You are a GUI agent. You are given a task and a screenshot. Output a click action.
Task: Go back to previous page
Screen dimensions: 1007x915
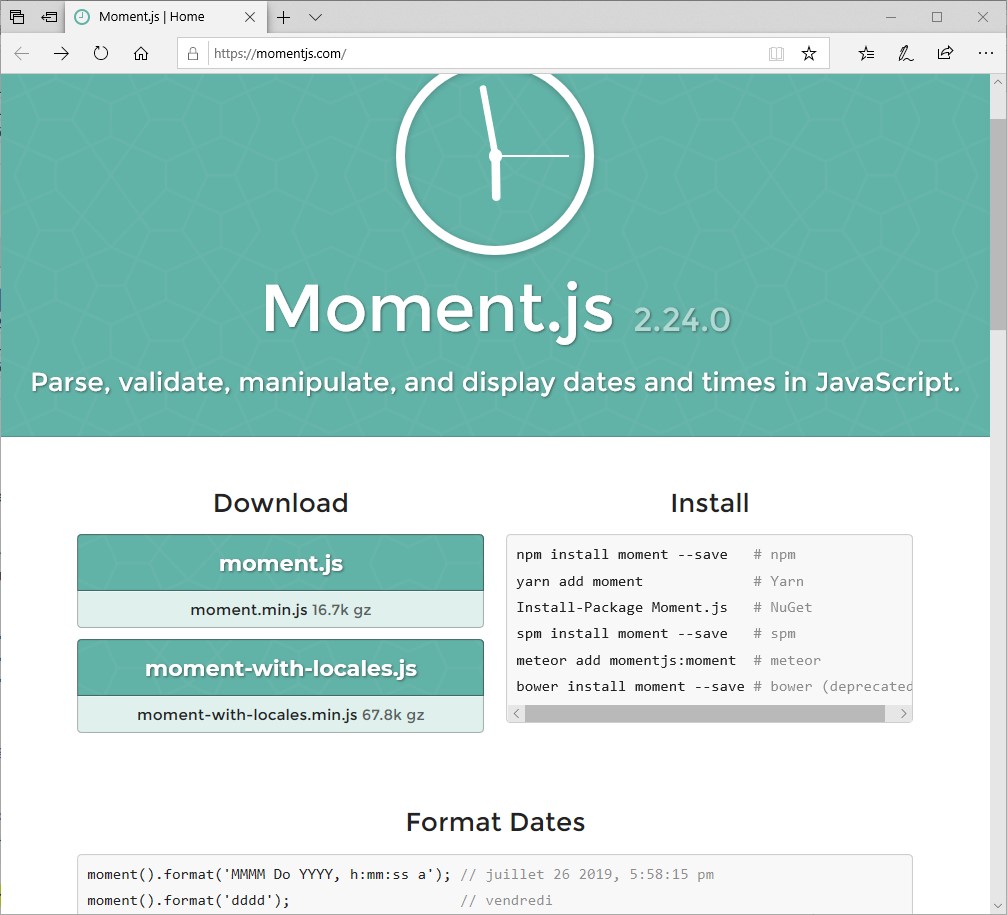(x=22, y=53)
